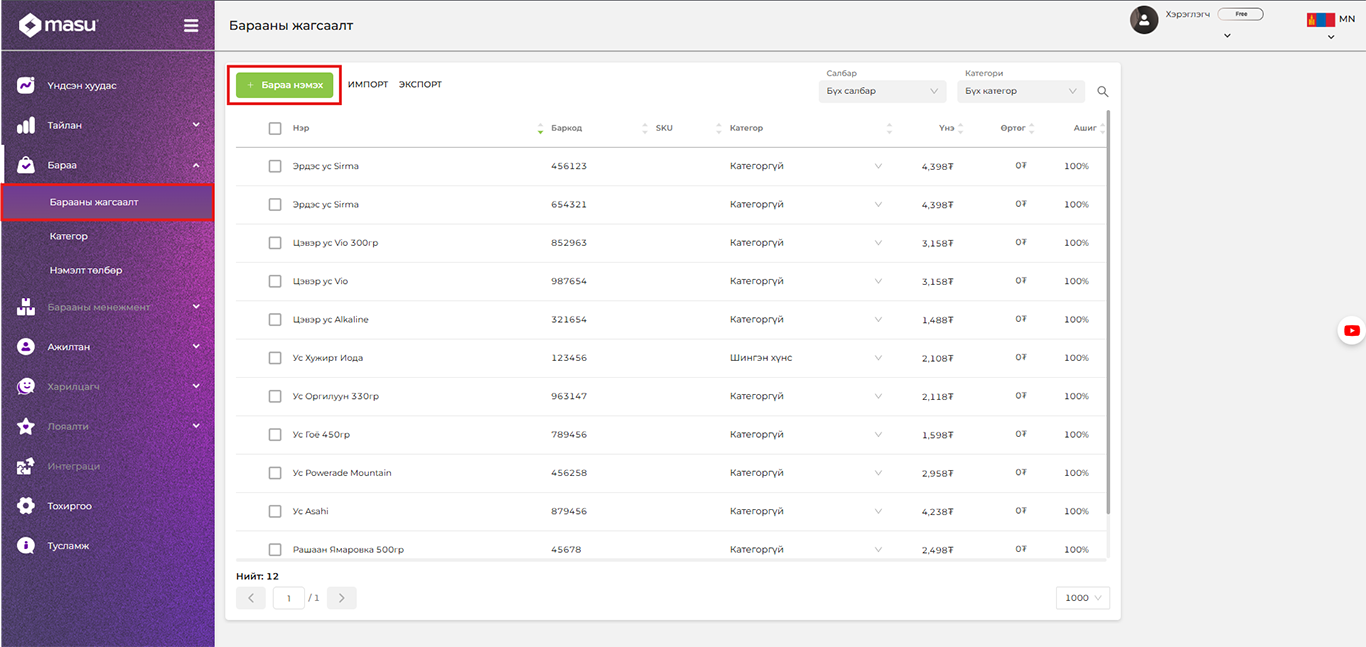Click the ЭКСПОРТ link
This screenshot has height=647, width=1366.
[420, 85]
